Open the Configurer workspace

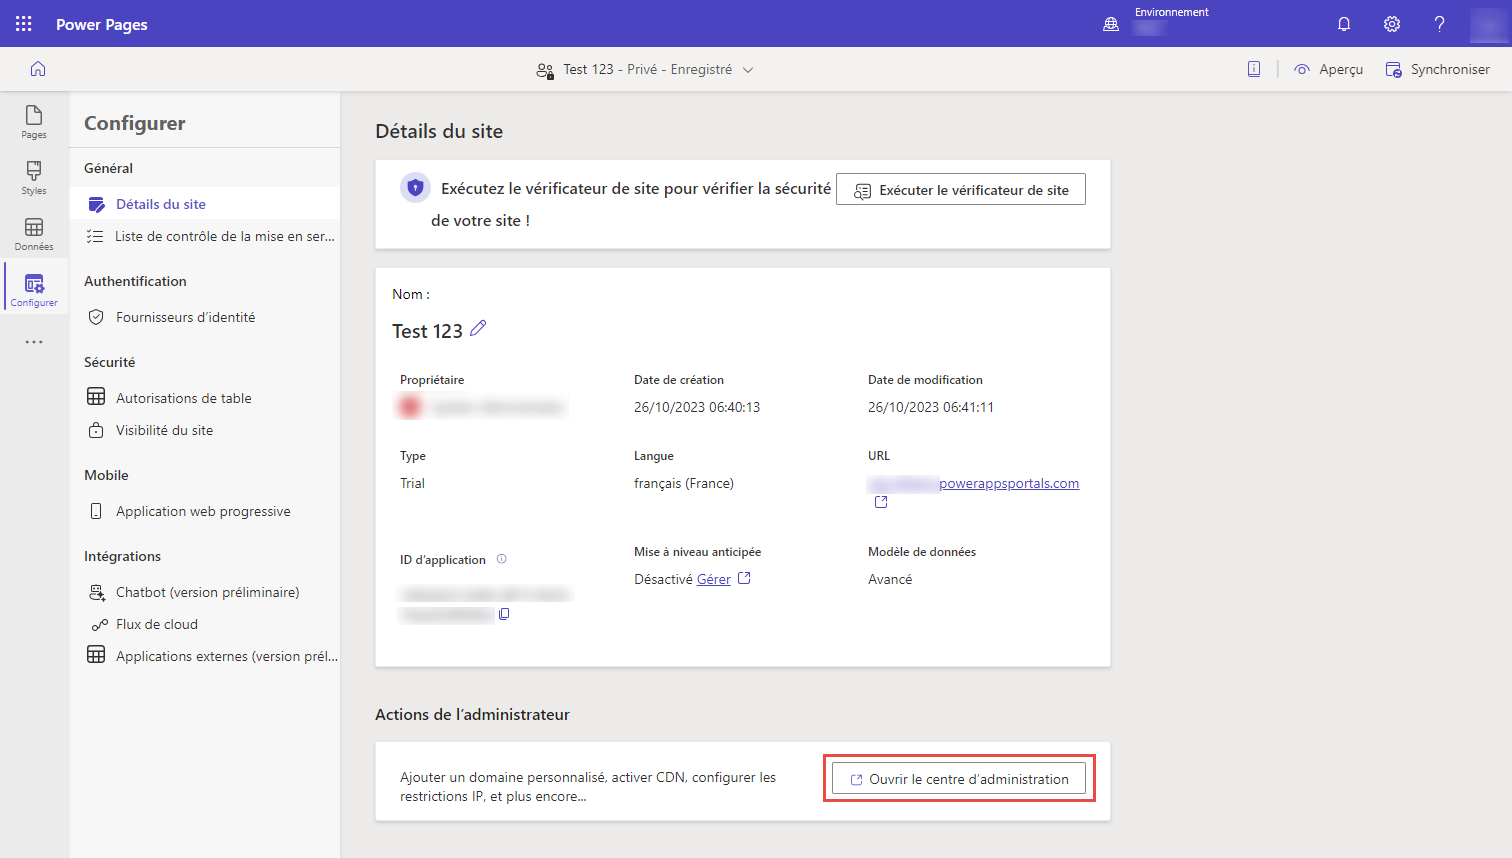pyautogui.click(x=34, y=290)
